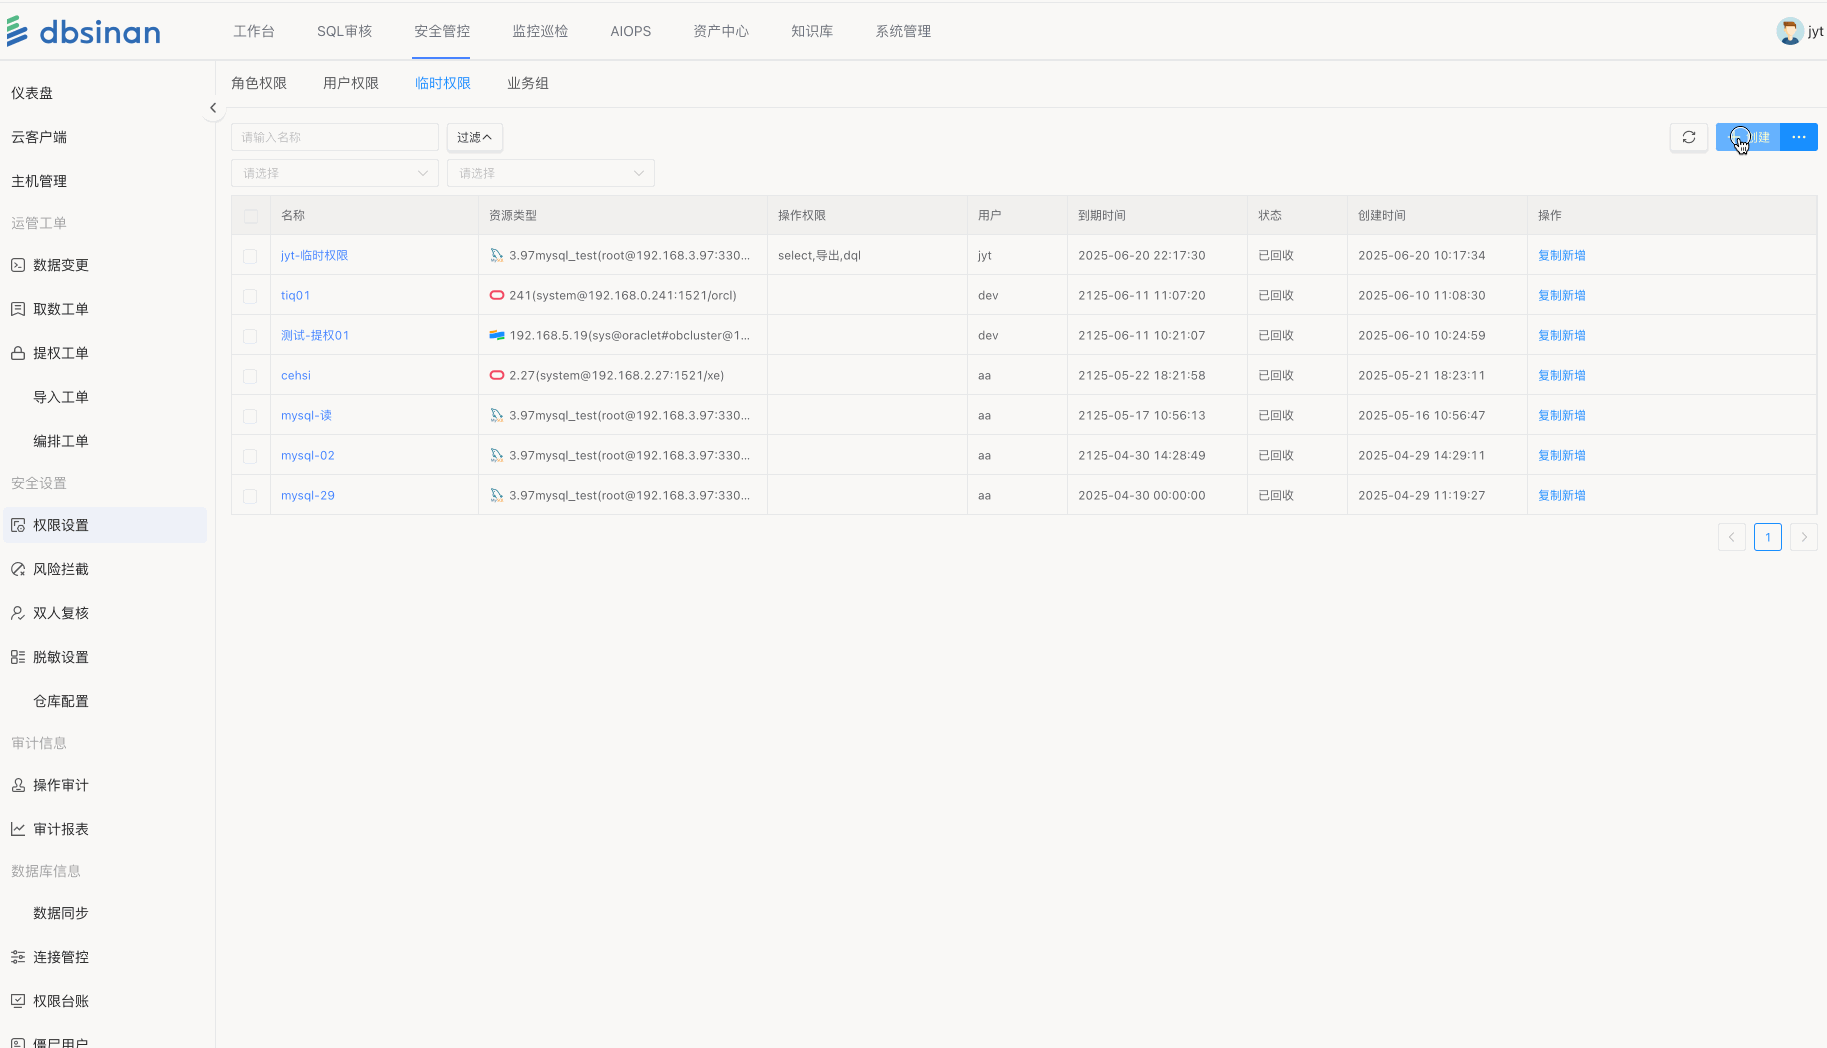
Task: Open the more options ellipsis button
Action: click(x=1798, y=137)
